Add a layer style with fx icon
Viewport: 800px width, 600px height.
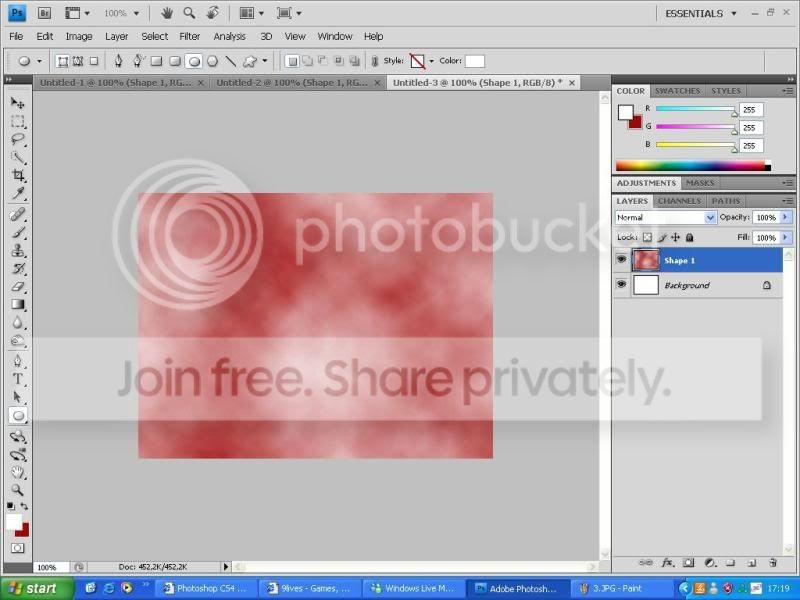[667, 563]
